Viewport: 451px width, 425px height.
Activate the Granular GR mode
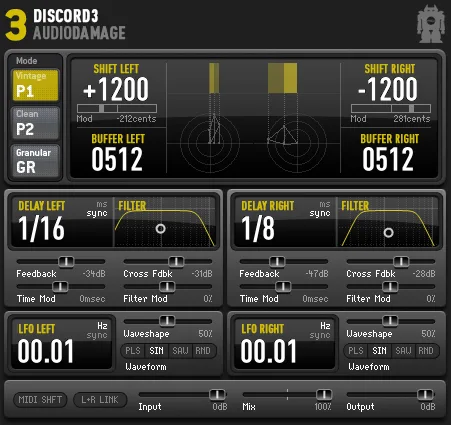35,161
